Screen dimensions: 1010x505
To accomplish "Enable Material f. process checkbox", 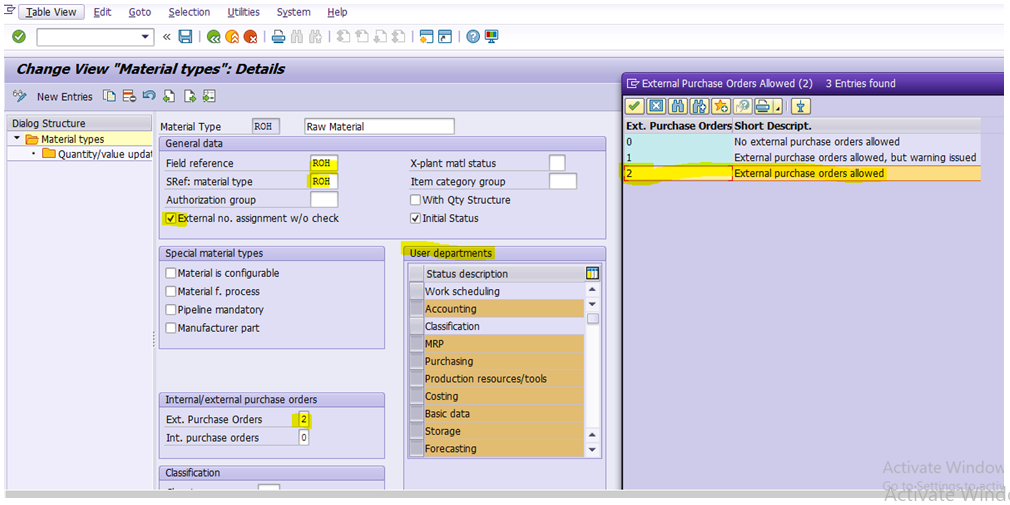I will (x=171, y=291).
